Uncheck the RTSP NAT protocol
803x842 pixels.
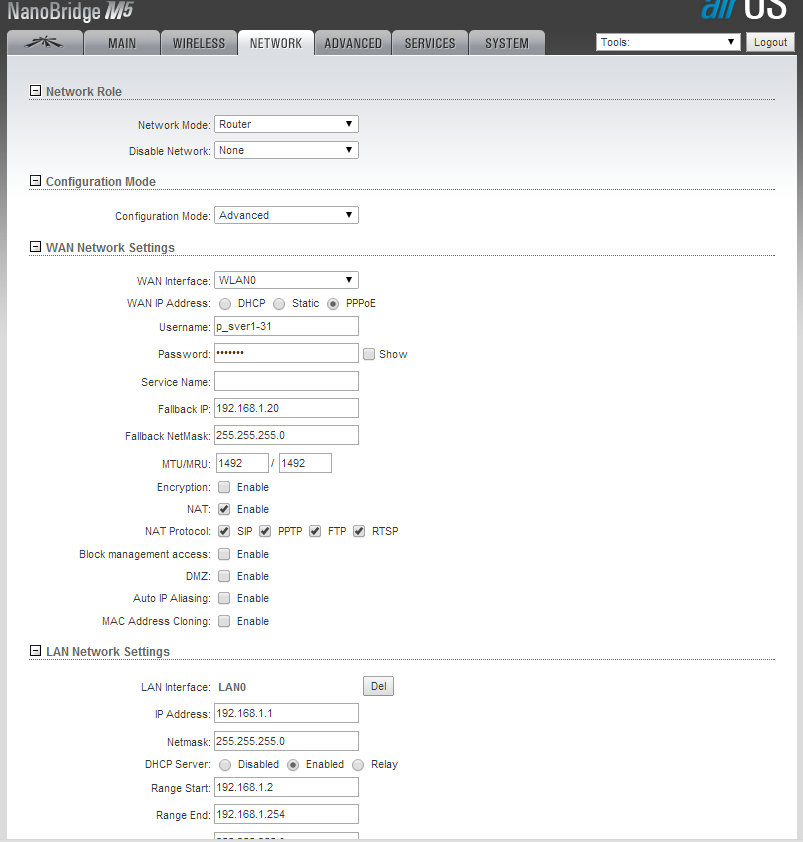359,531
